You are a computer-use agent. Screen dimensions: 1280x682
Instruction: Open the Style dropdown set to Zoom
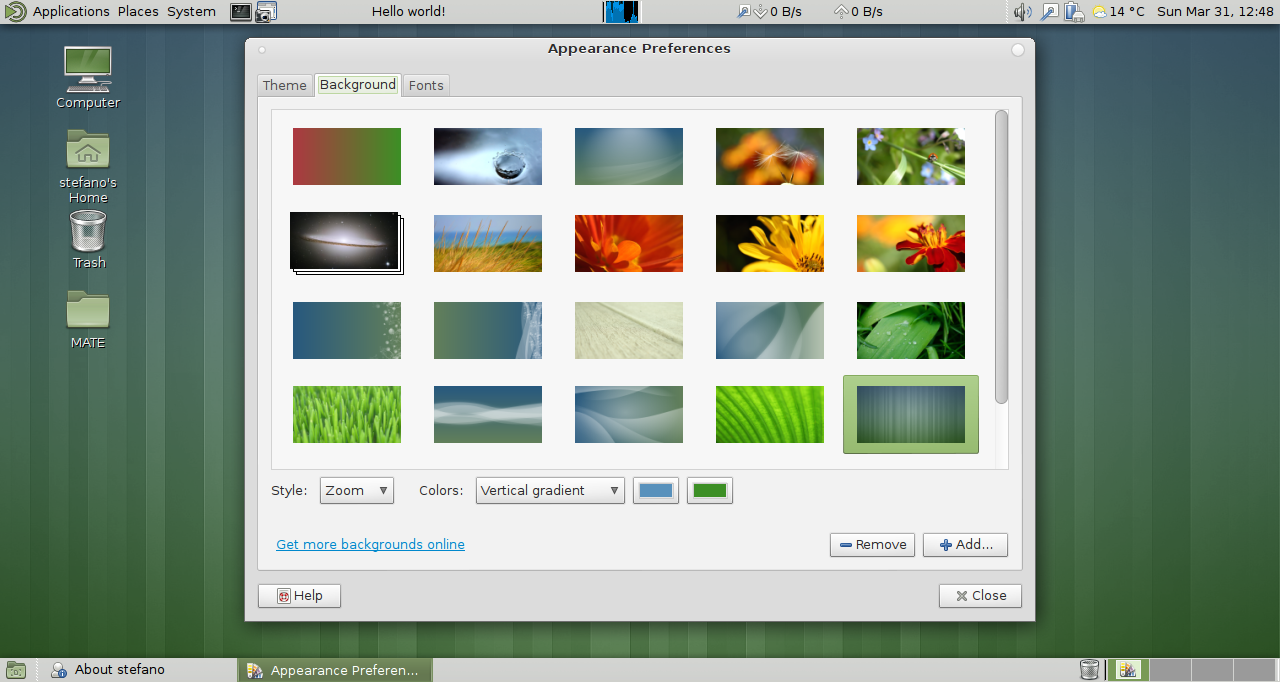point(357,491)
